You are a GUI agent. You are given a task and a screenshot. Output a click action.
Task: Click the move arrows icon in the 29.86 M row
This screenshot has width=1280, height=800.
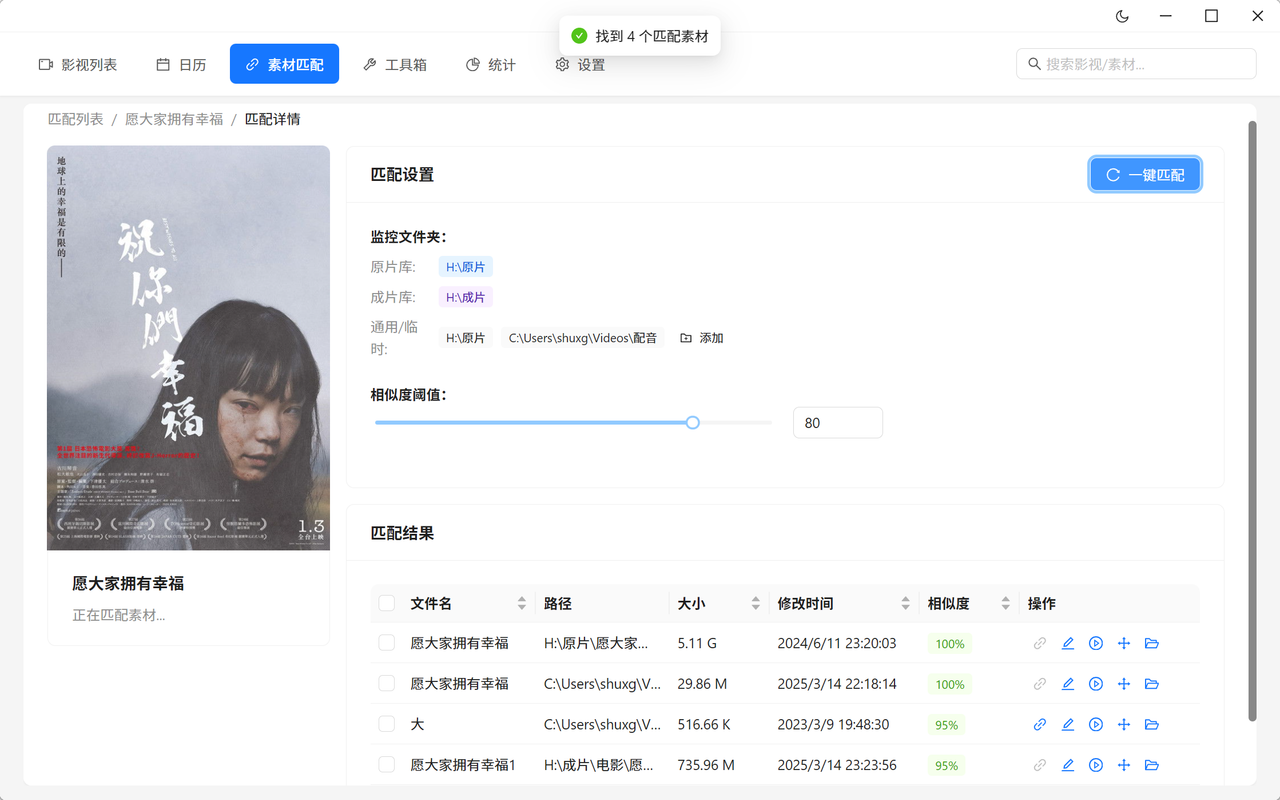(x=1124, y=684)
